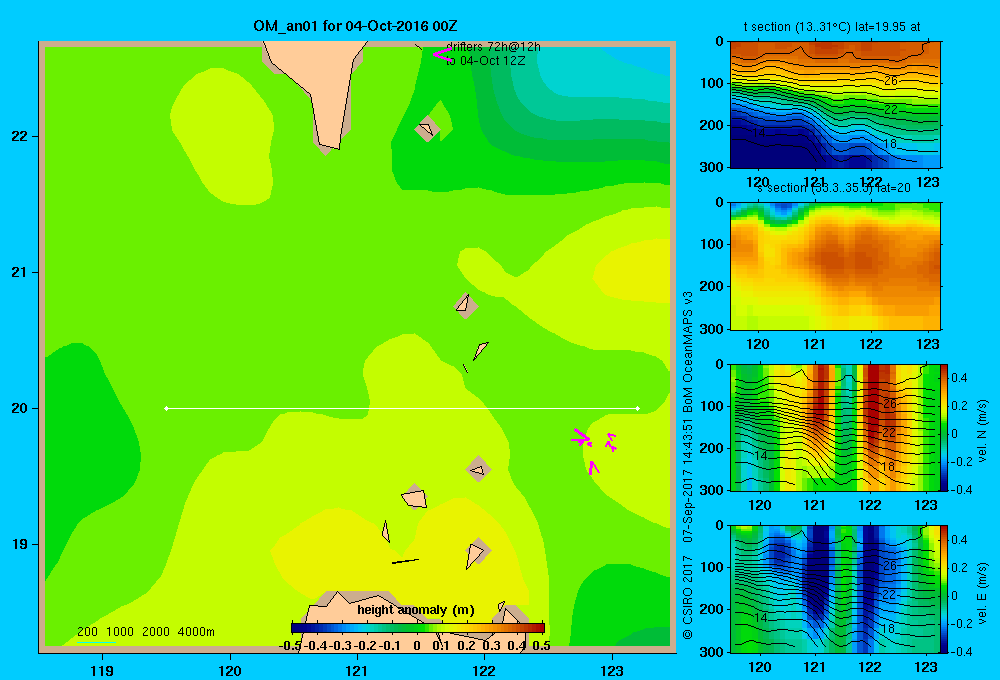Select the "height anomaly (m)" caption
1000x680 pixels.
click(416, 610)
